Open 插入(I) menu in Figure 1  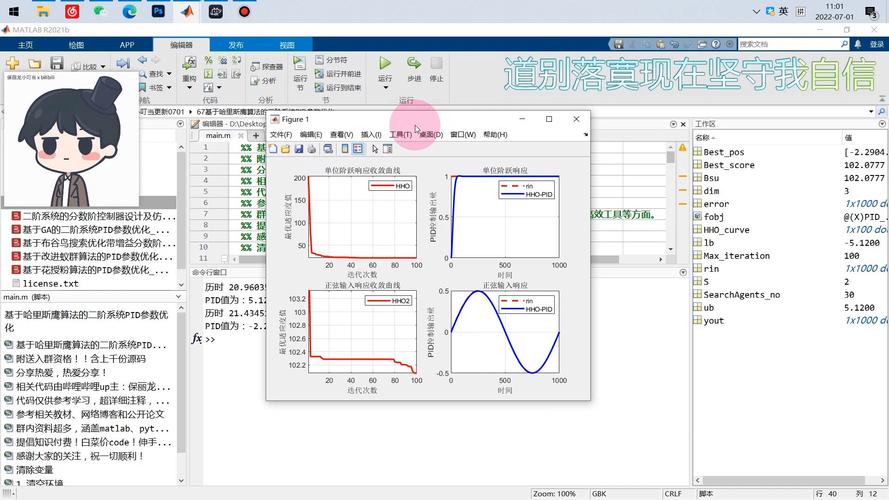click(371, 134)
